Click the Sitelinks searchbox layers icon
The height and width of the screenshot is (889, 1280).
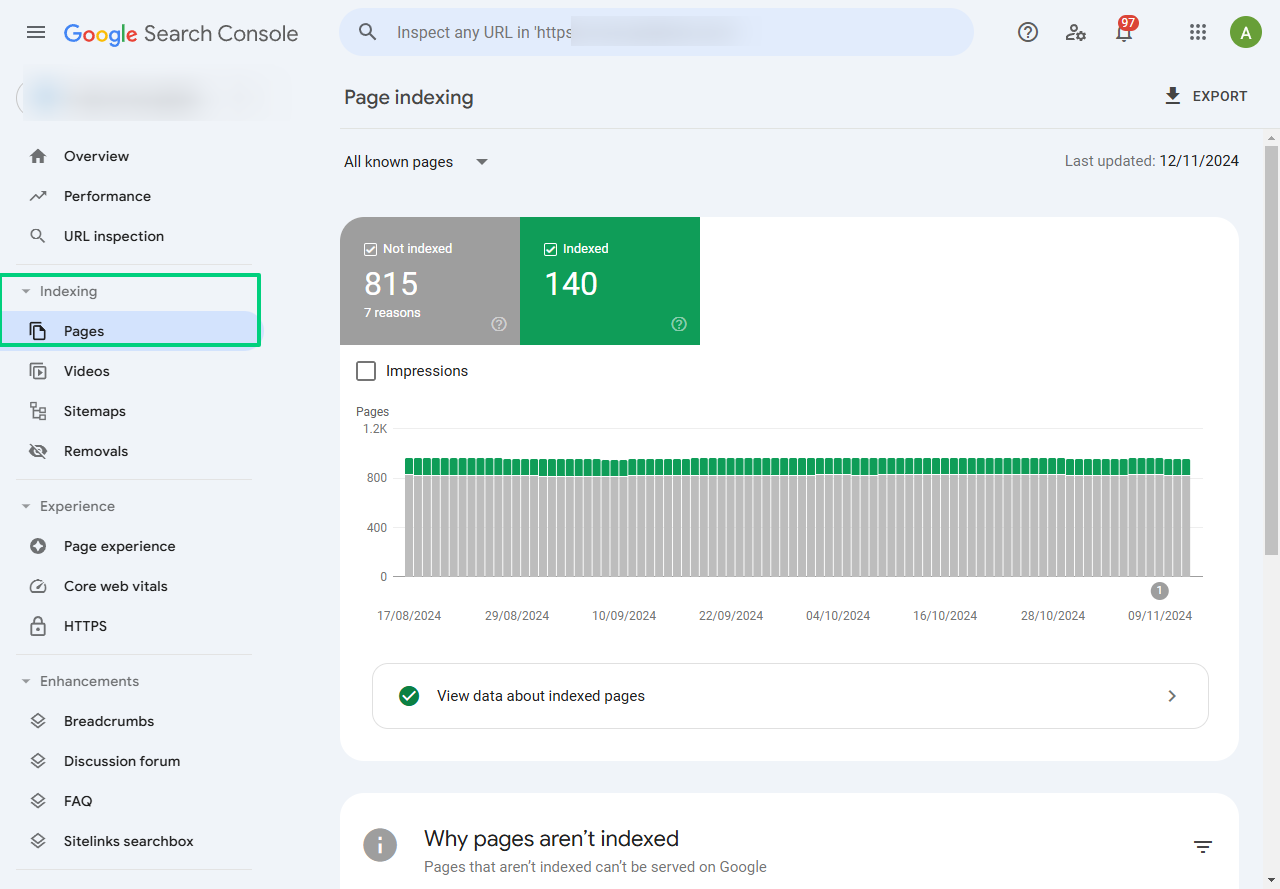(38, 841)
